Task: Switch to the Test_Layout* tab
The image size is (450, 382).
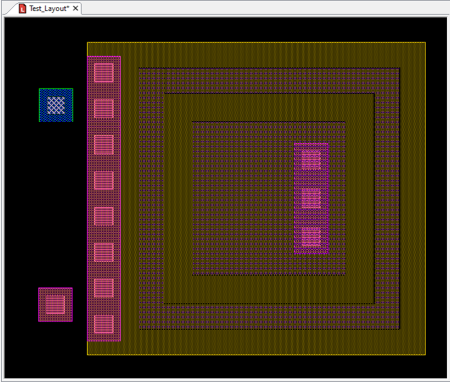Action: pyautogui.click(x=49, y=9)
